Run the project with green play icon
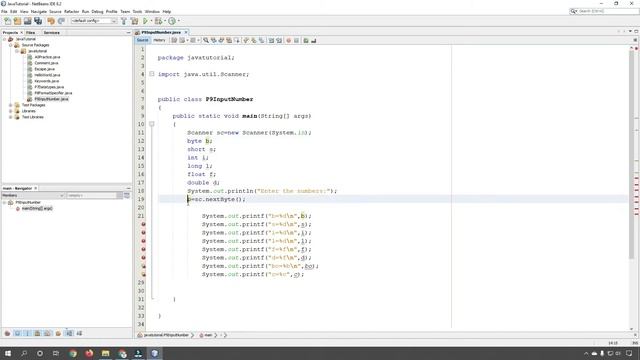The height and width of the screenshot is (360, 640). point(145,21)
